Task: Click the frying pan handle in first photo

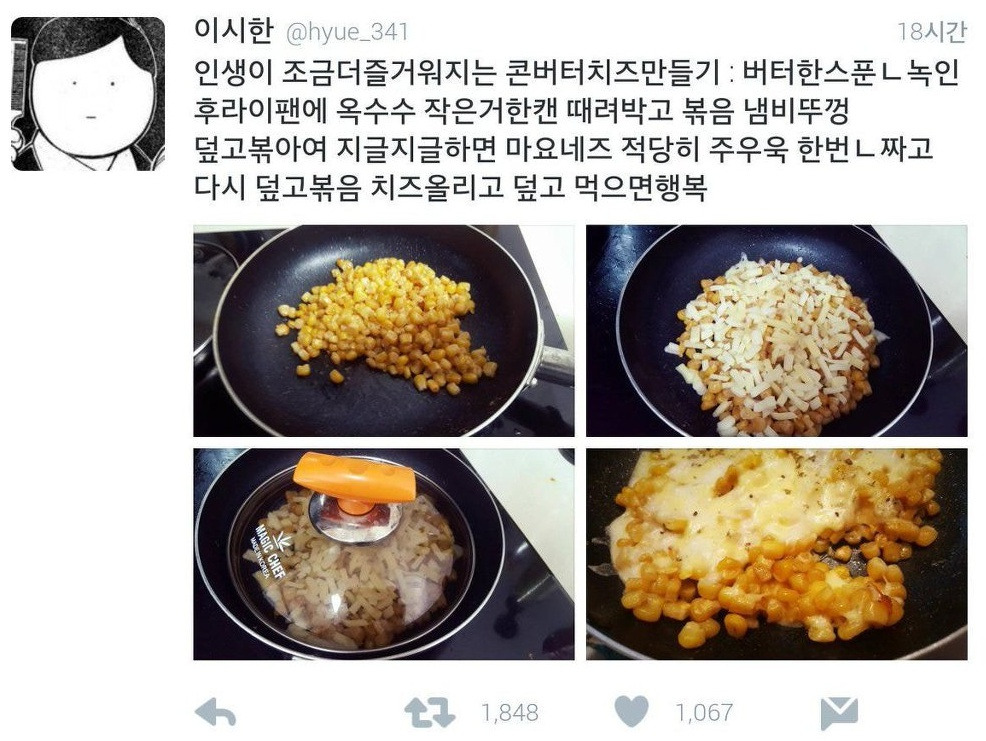Action: click(555, 365)
